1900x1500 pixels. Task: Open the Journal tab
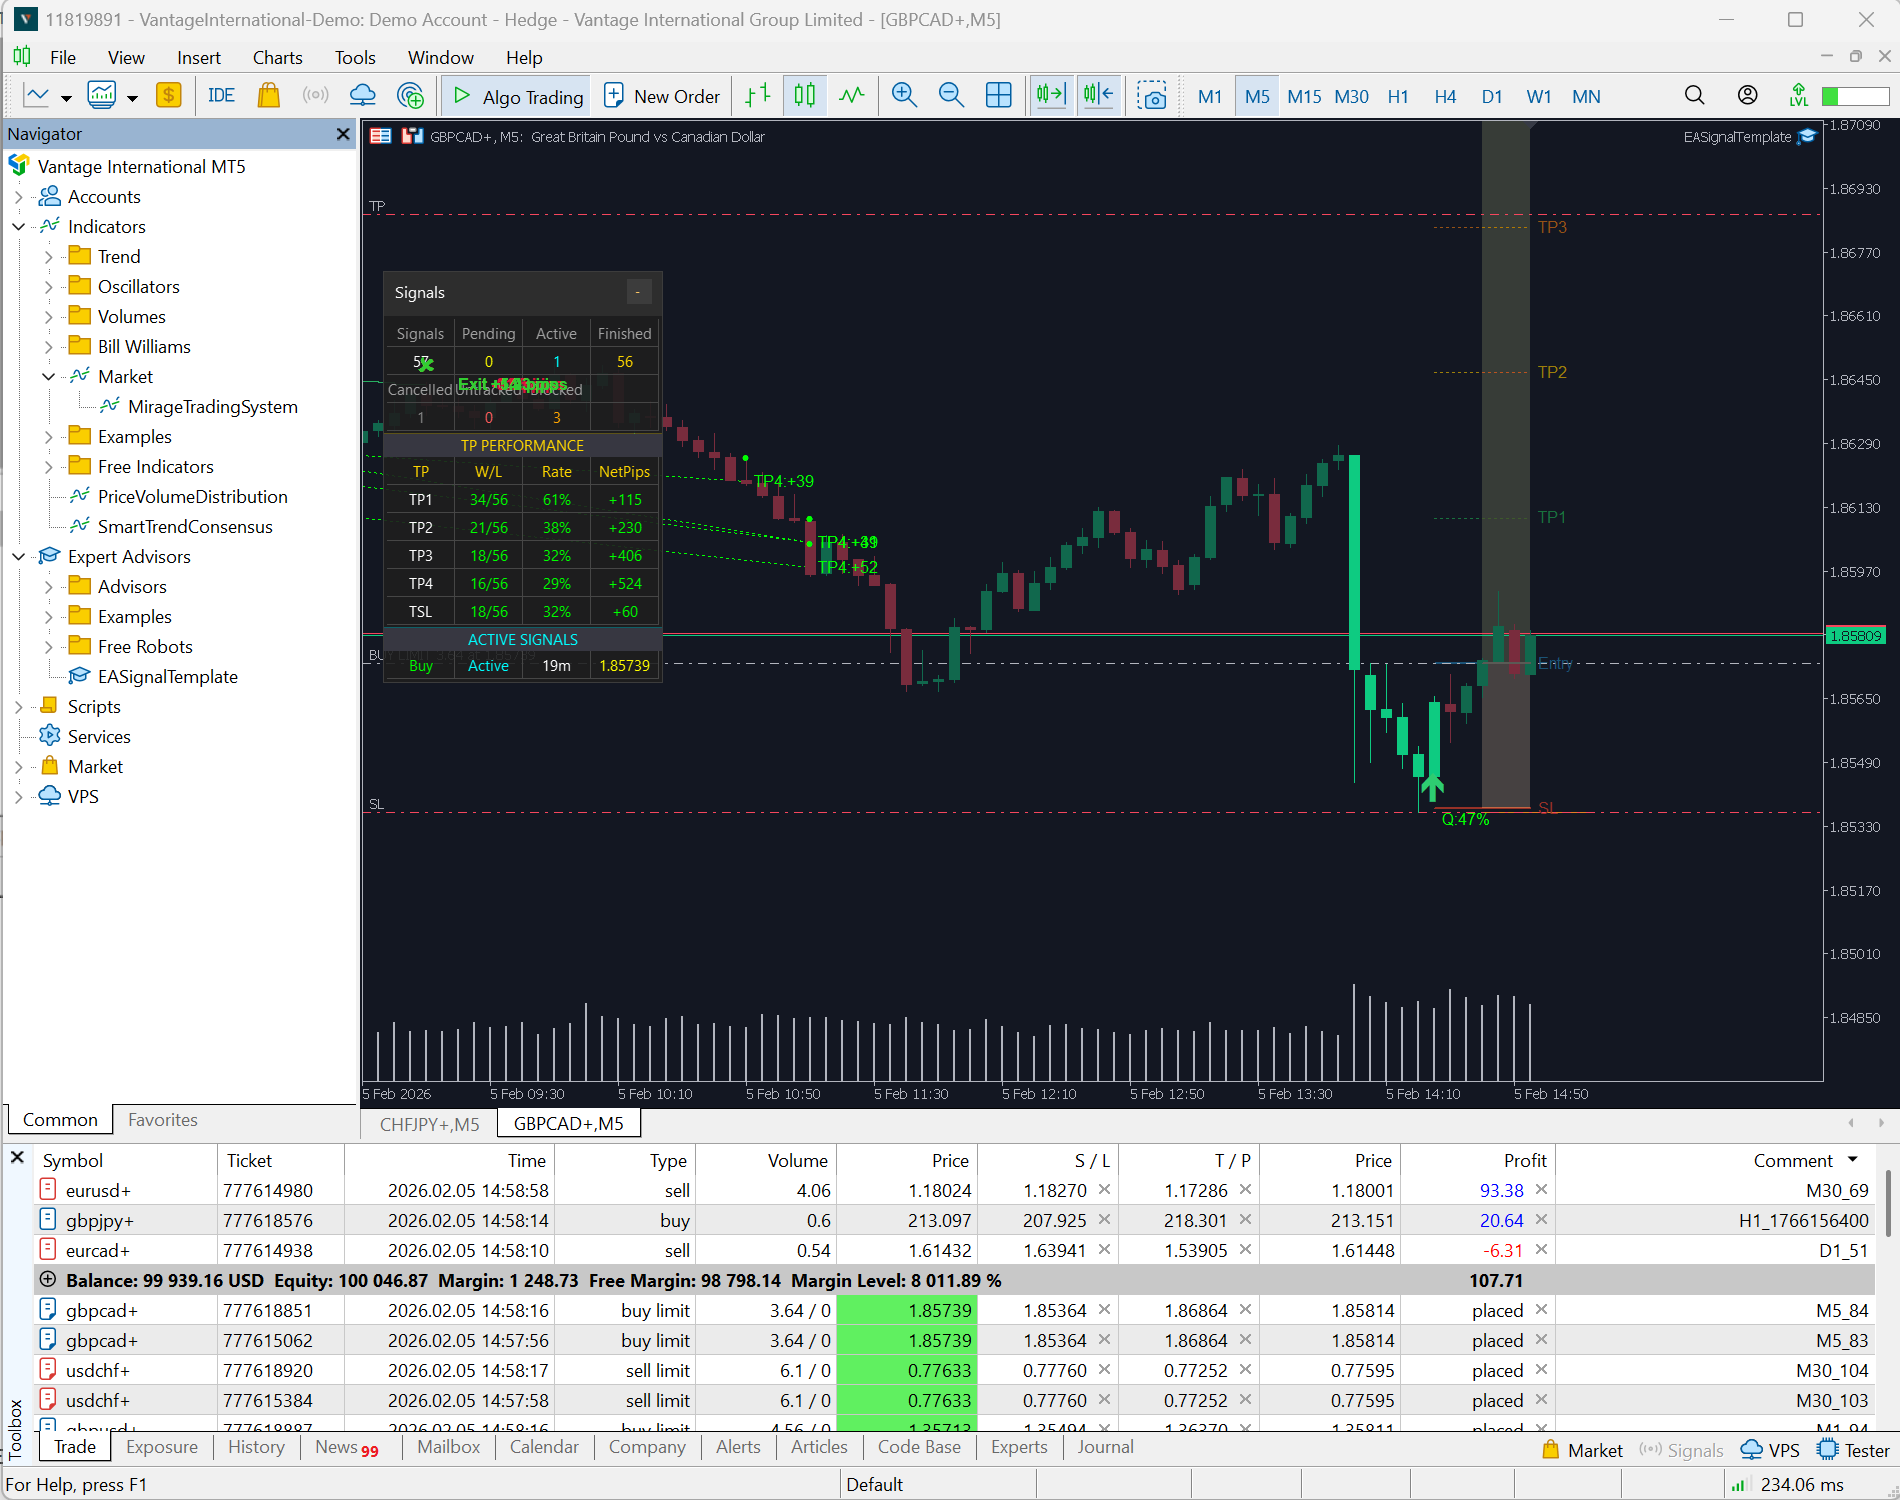click(x=1105, y=1447)
